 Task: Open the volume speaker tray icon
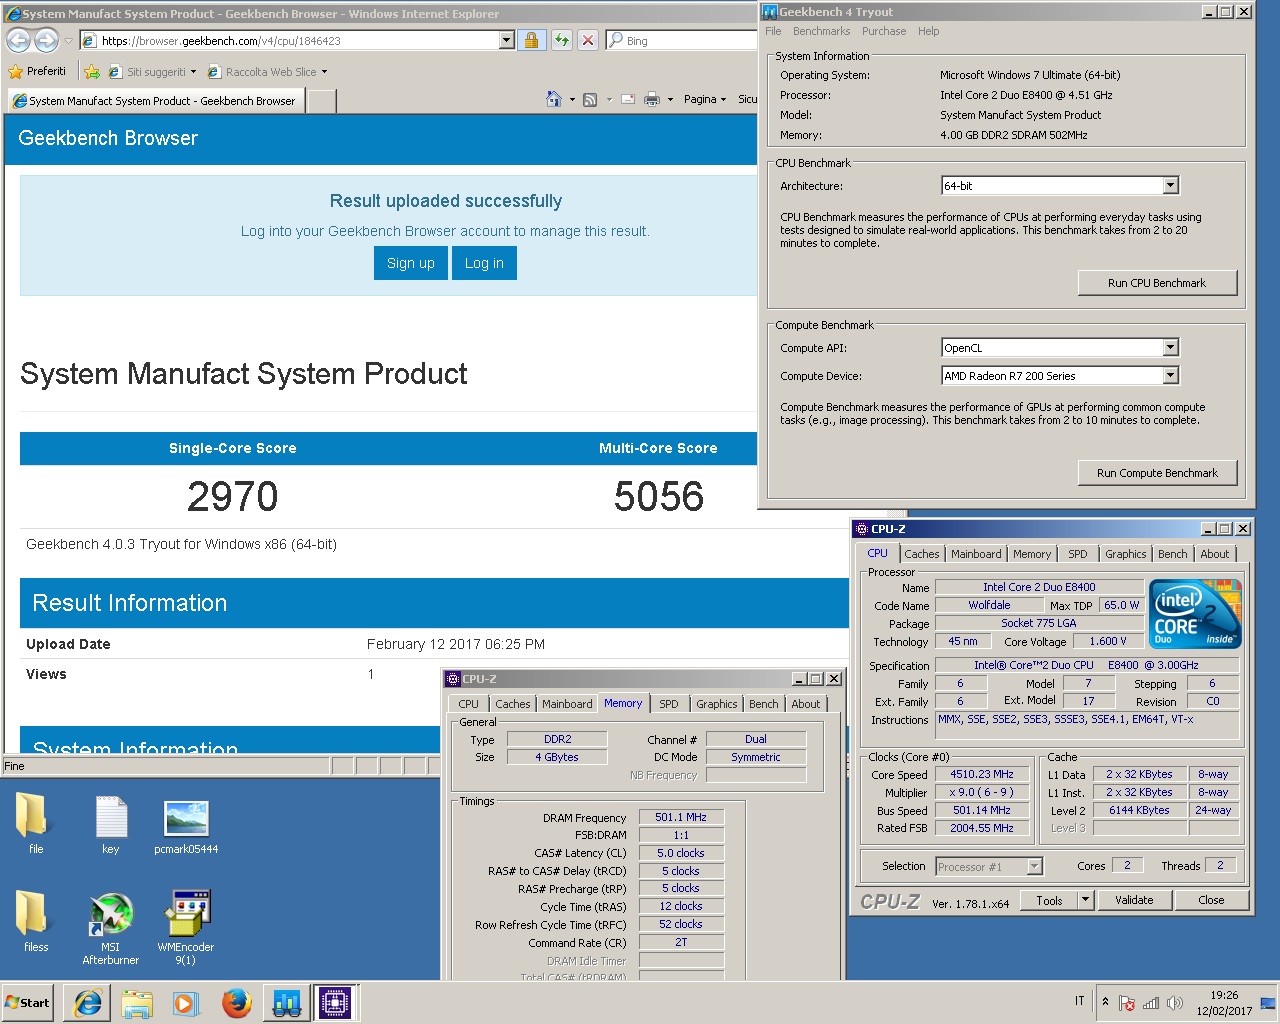(x=1175, y=1003)
